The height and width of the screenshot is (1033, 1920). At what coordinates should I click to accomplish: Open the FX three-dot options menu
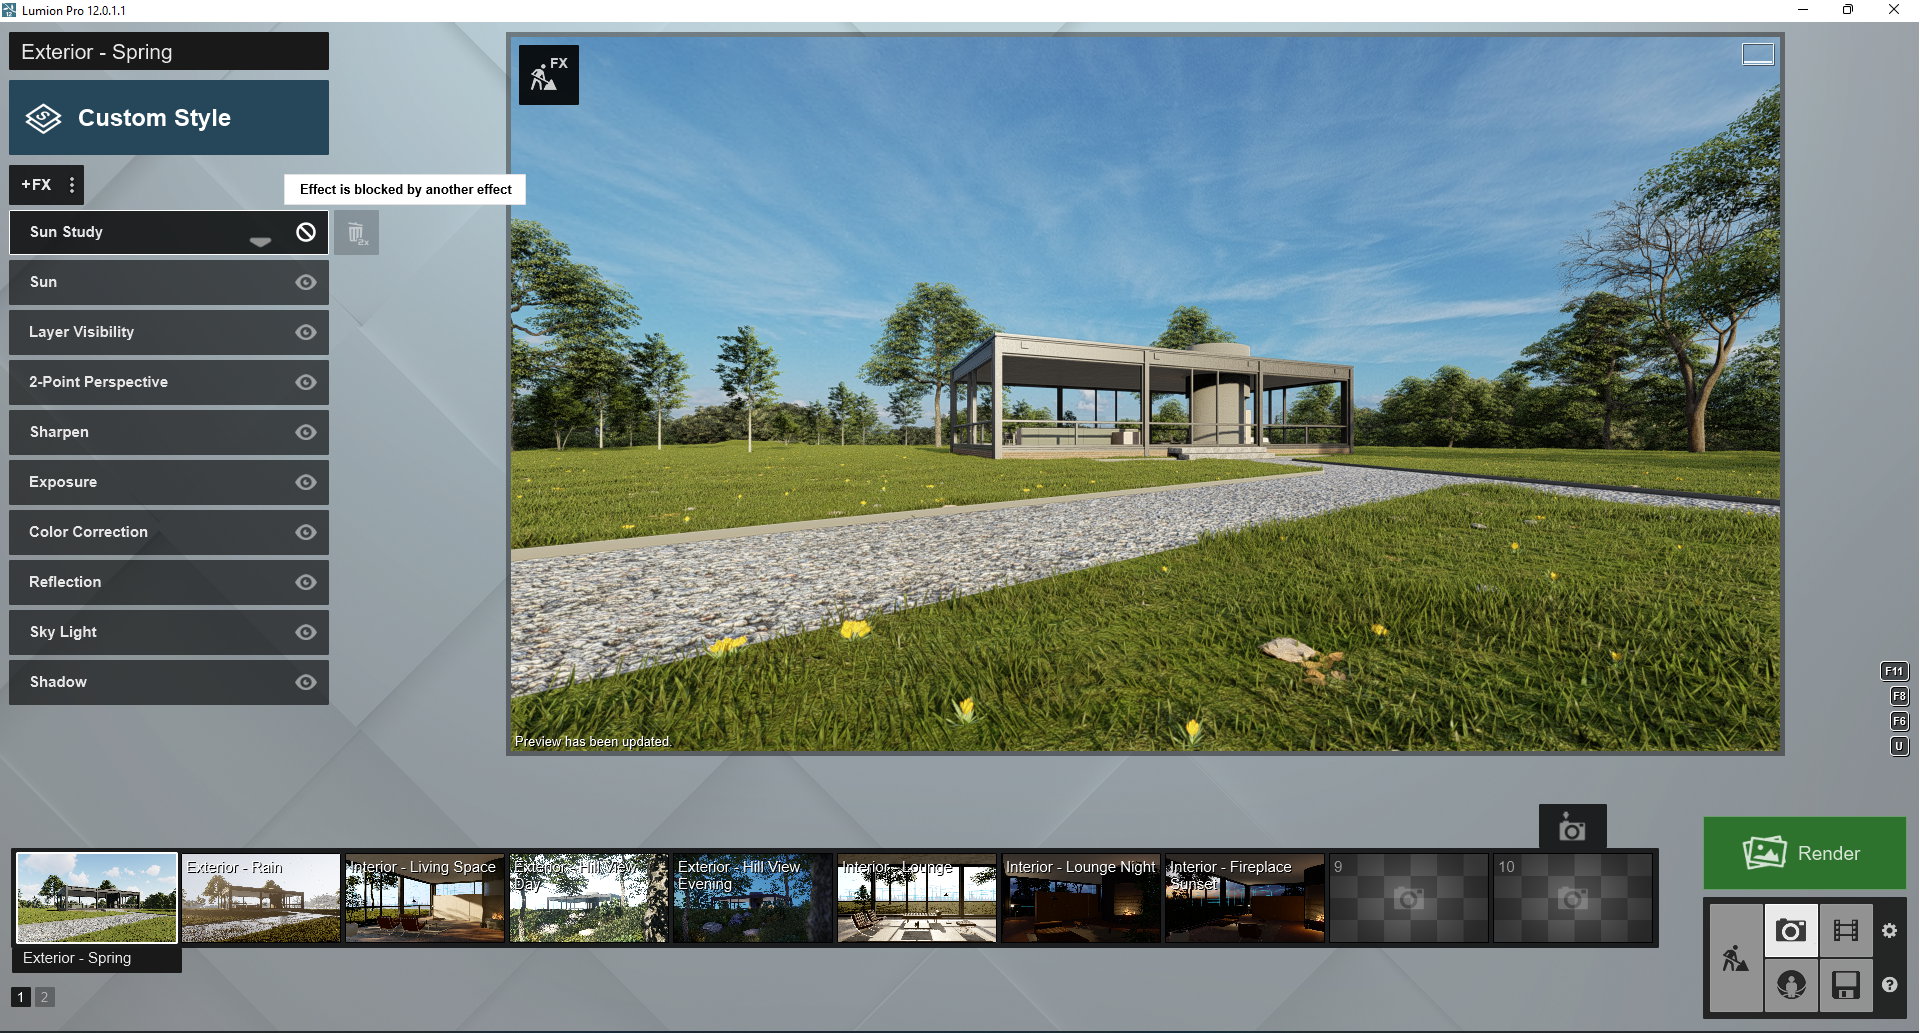(x=71, y=185)
